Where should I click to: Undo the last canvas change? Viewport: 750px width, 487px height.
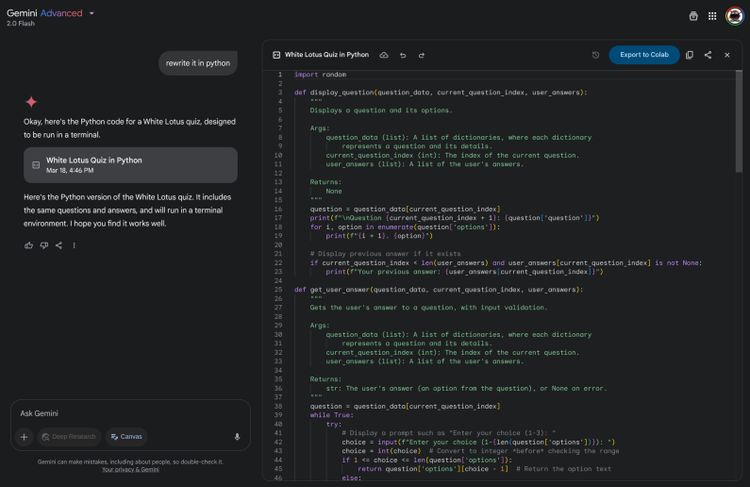coord(403,55)
